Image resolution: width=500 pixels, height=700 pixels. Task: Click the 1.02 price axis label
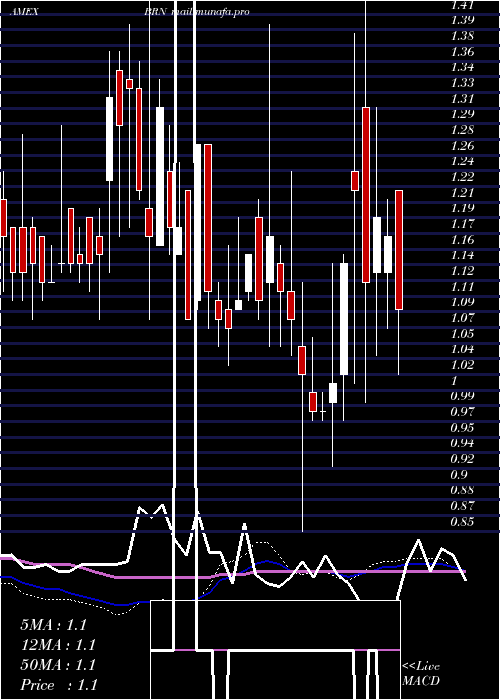462,365
